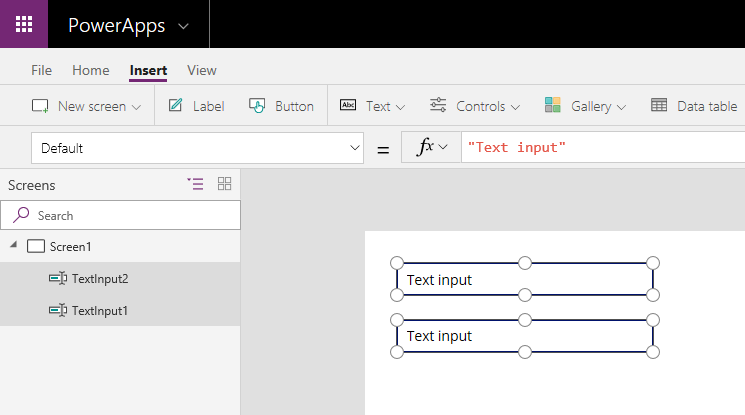Viewport: 745px width, 415px height.
Task: Expand the fx formula options chevron
Action: pos(443,148)
